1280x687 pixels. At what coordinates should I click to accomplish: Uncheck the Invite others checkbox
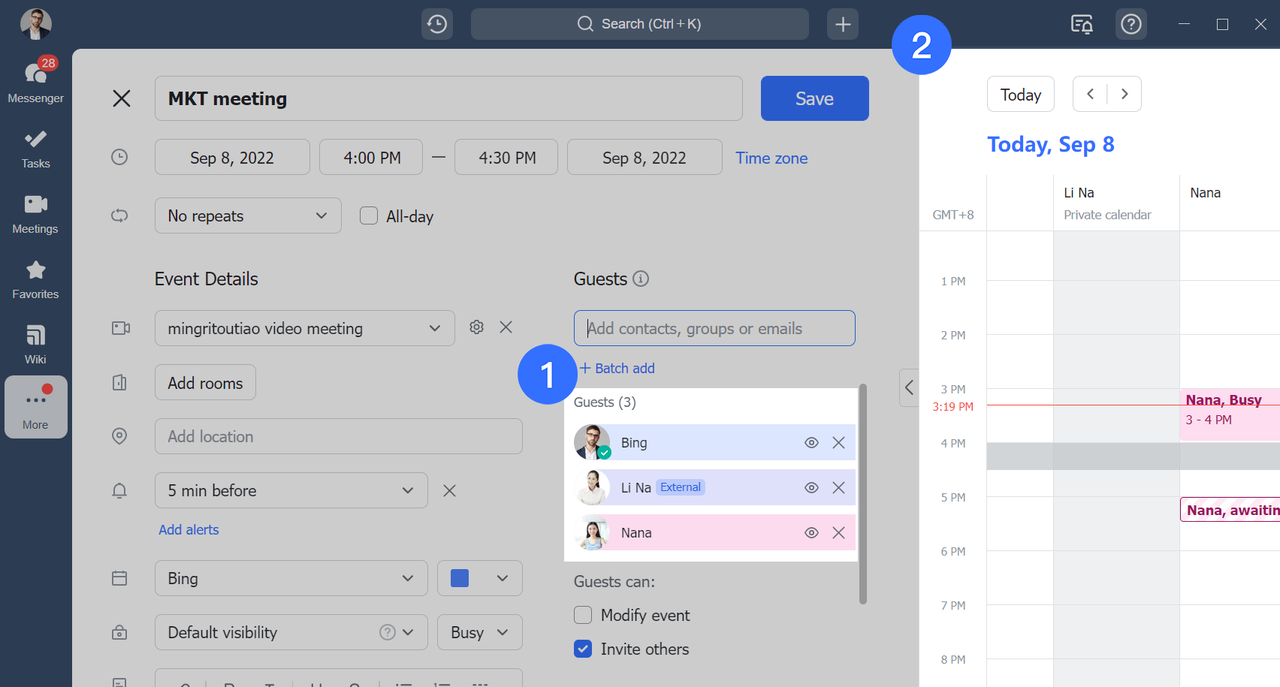pyautogui.click(x=583, y=649)
